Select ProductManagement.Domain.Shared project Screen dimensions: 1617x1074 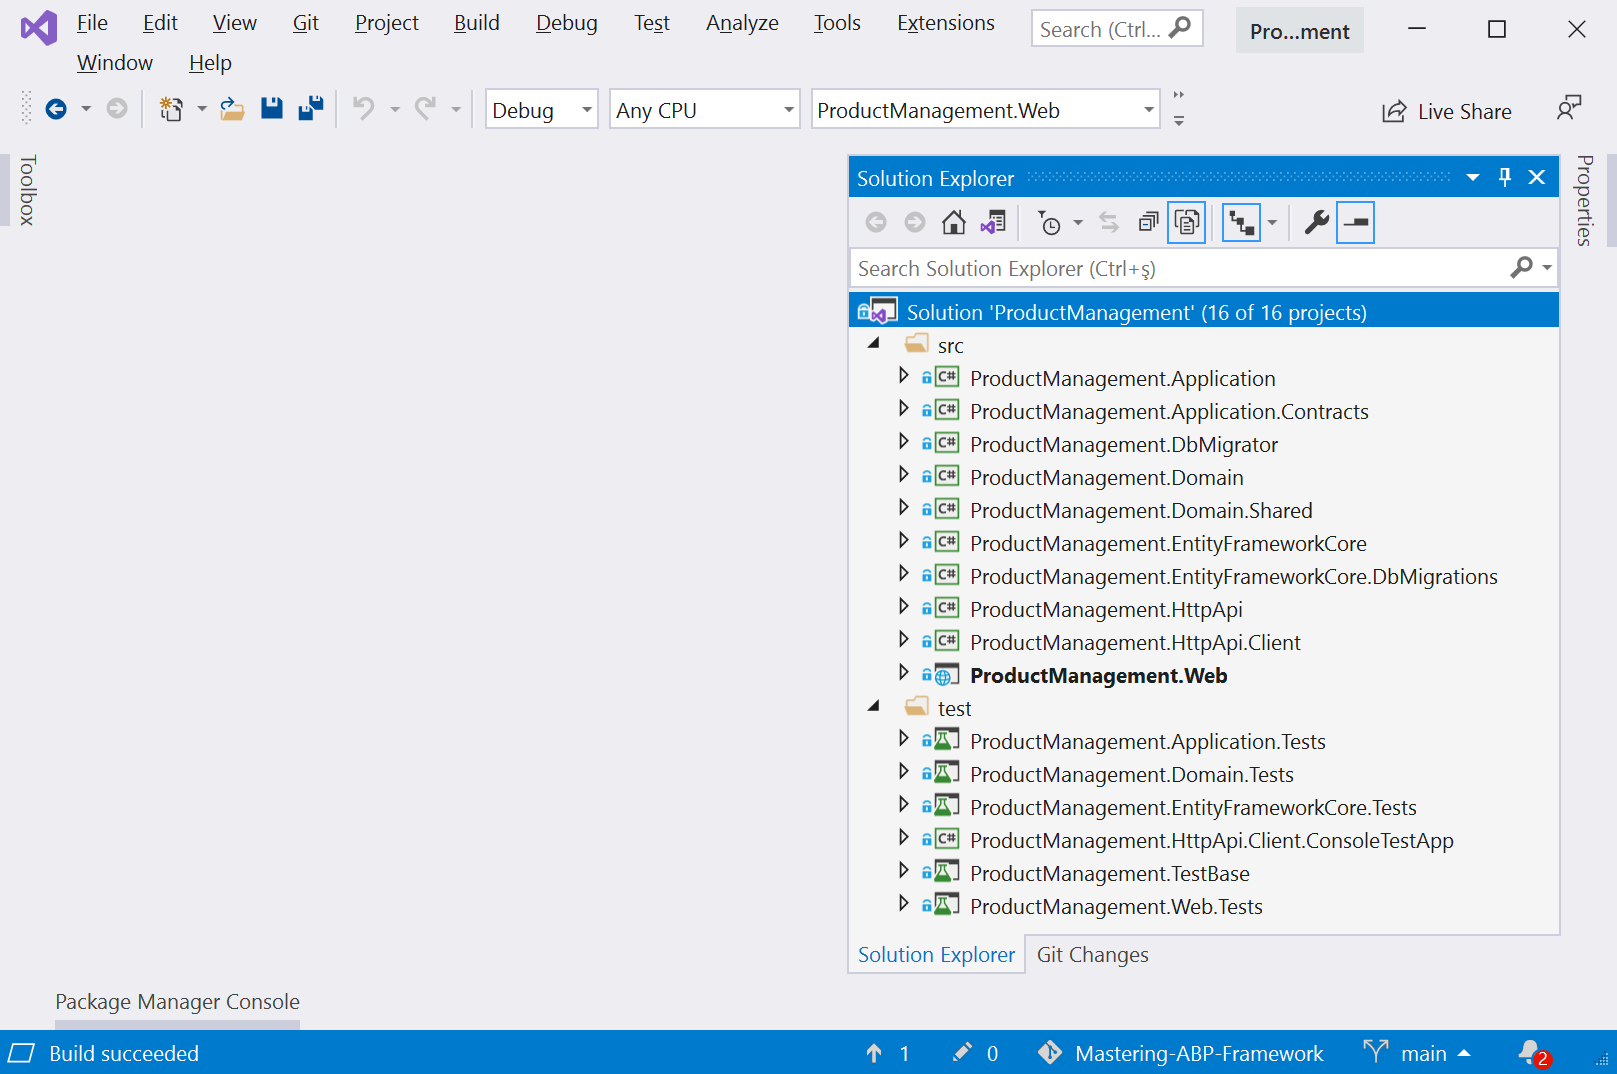click(x=1141, y=510)
